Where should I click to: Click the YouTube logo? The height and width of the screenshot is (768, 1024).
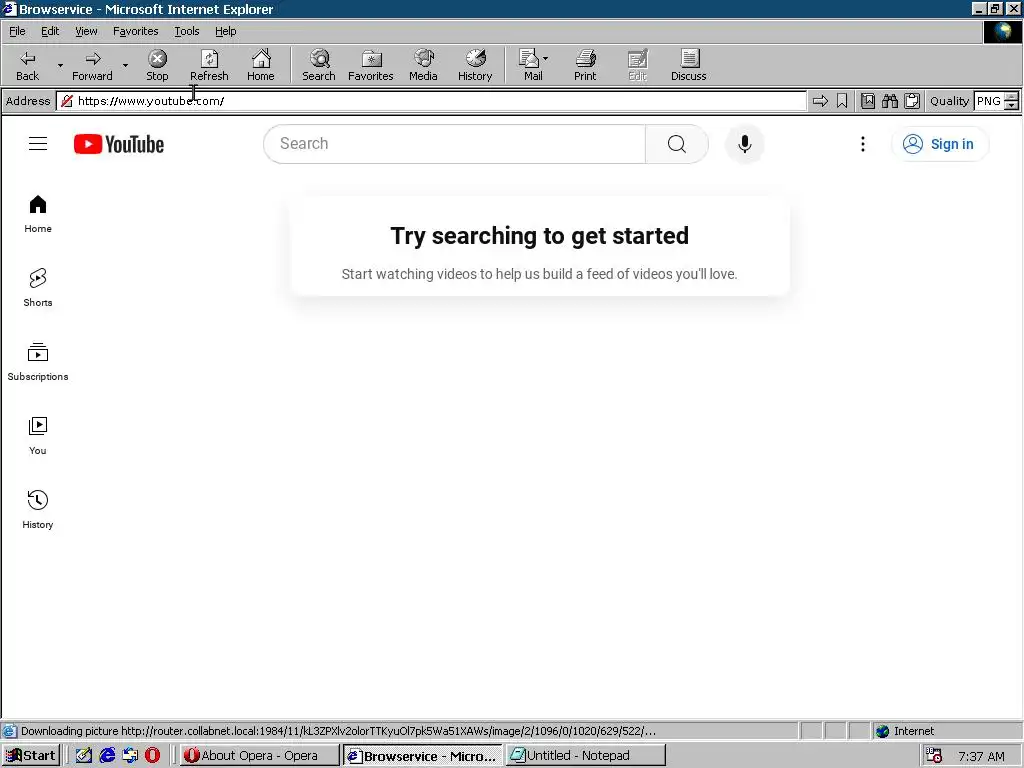[119, 144]
